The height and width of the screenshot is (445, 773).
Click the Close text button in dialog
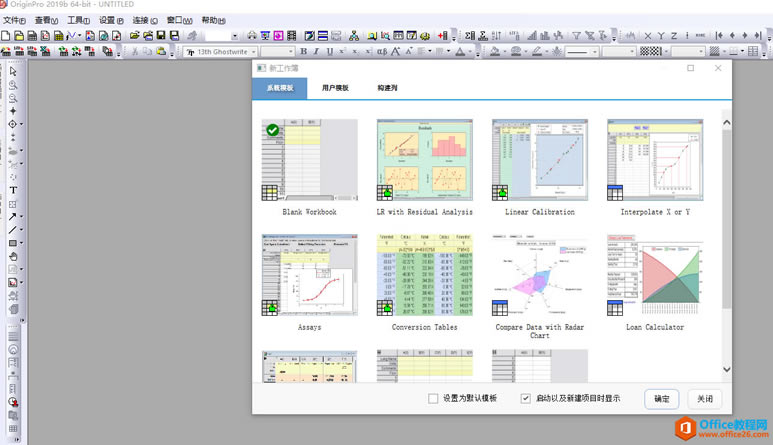(705, 399)
